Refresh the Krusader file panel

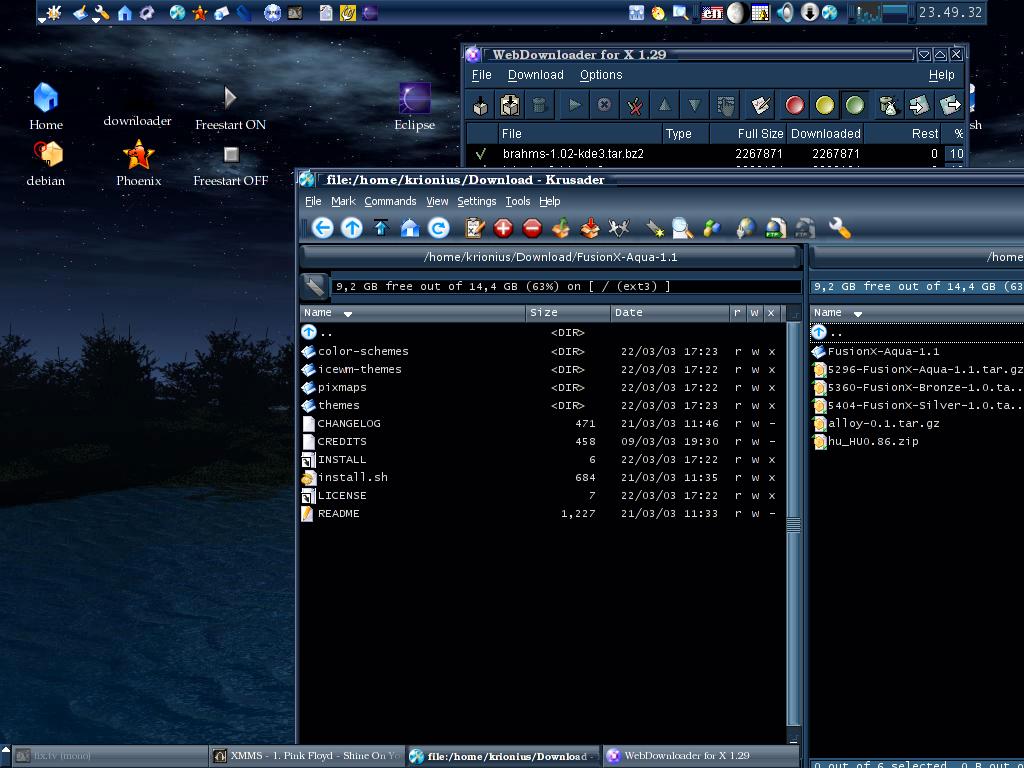(438, 228)
